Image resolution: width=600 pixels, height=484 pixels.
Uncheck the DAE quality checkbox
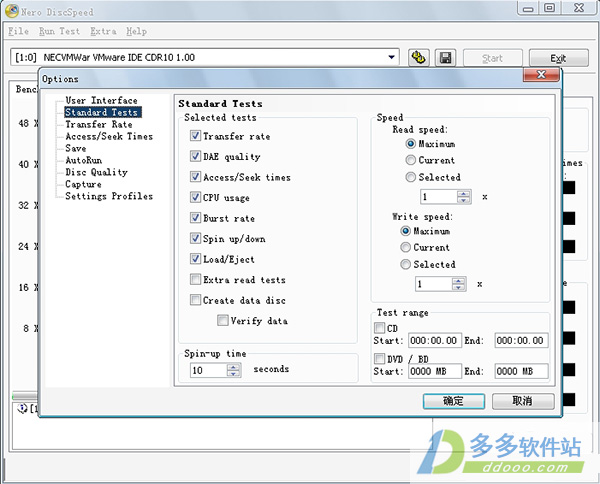[195, 156]
